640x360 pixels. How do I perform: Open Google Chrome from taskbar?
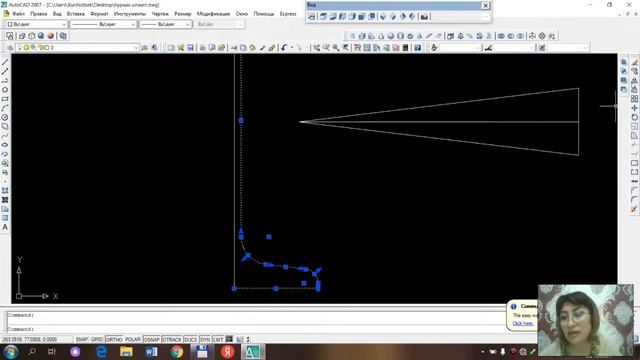point(177,351)
